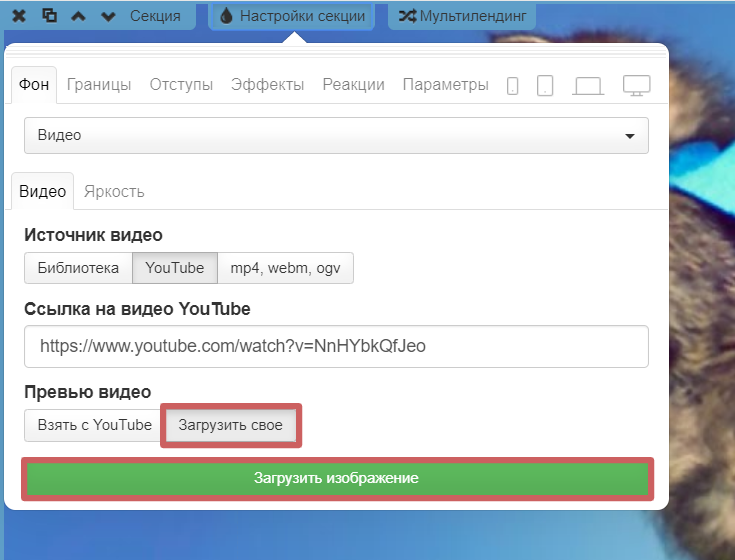Viewport: 735px width, 560px height.
Task: Move section down with arrow icon
Action: 109,16
